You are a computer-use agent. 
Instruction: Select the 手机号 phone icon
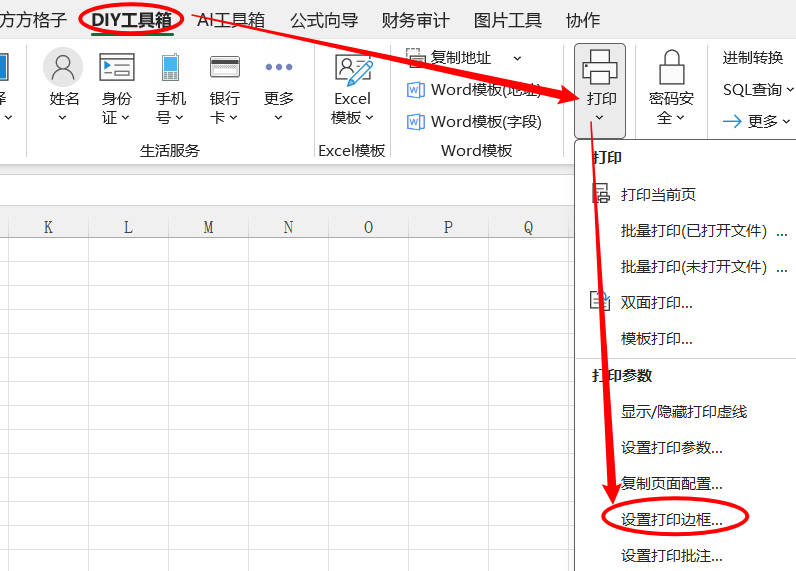(171, 68)
